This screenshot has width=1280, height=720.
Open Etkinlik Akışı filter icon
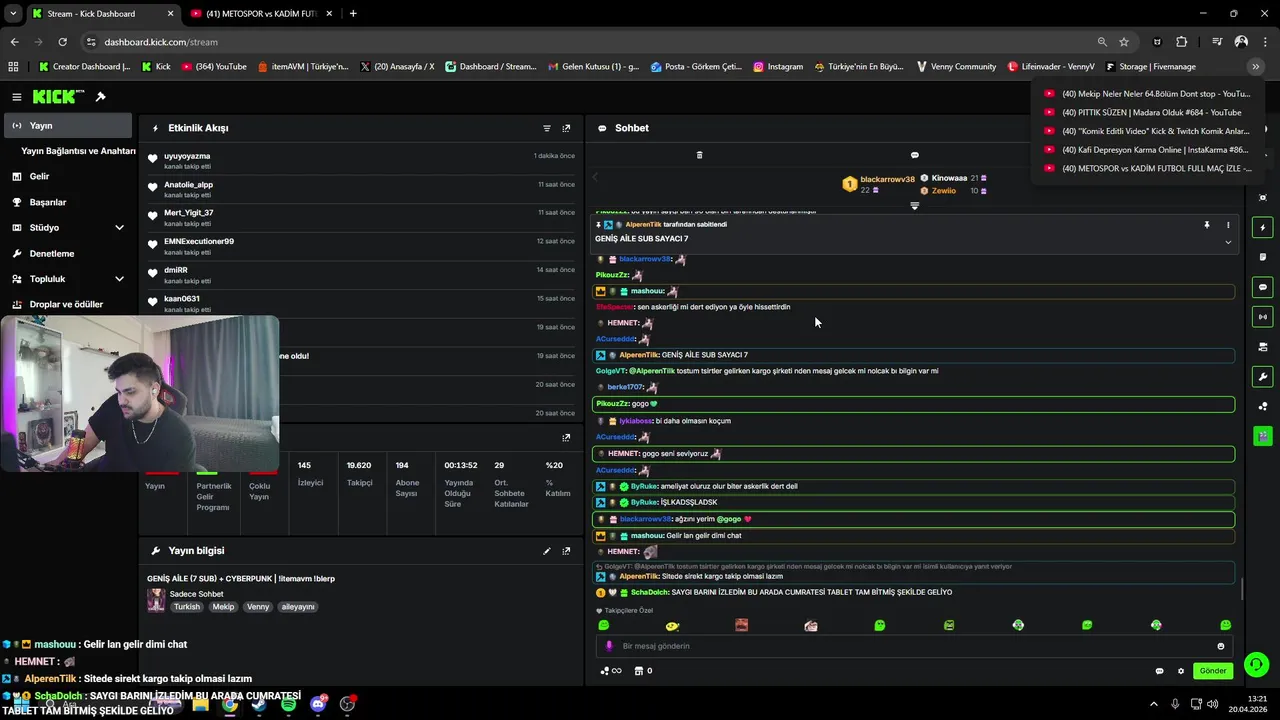pyautogui.click(x=547, y=128)
